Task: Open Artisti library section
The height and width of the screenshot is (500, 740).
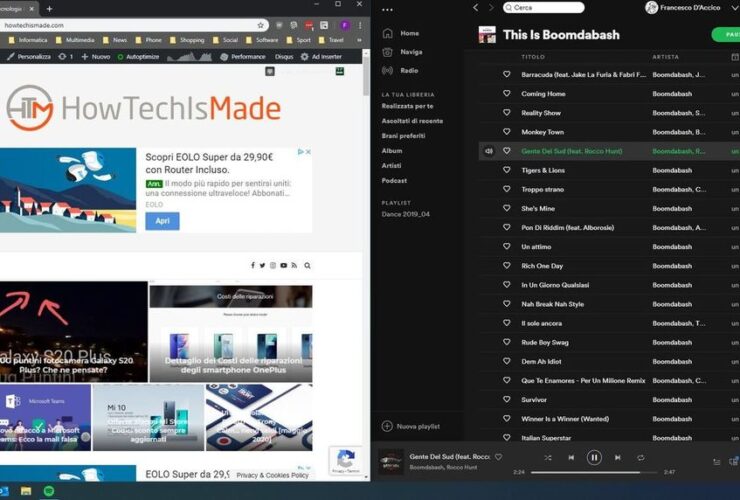Action: [391, 166]
